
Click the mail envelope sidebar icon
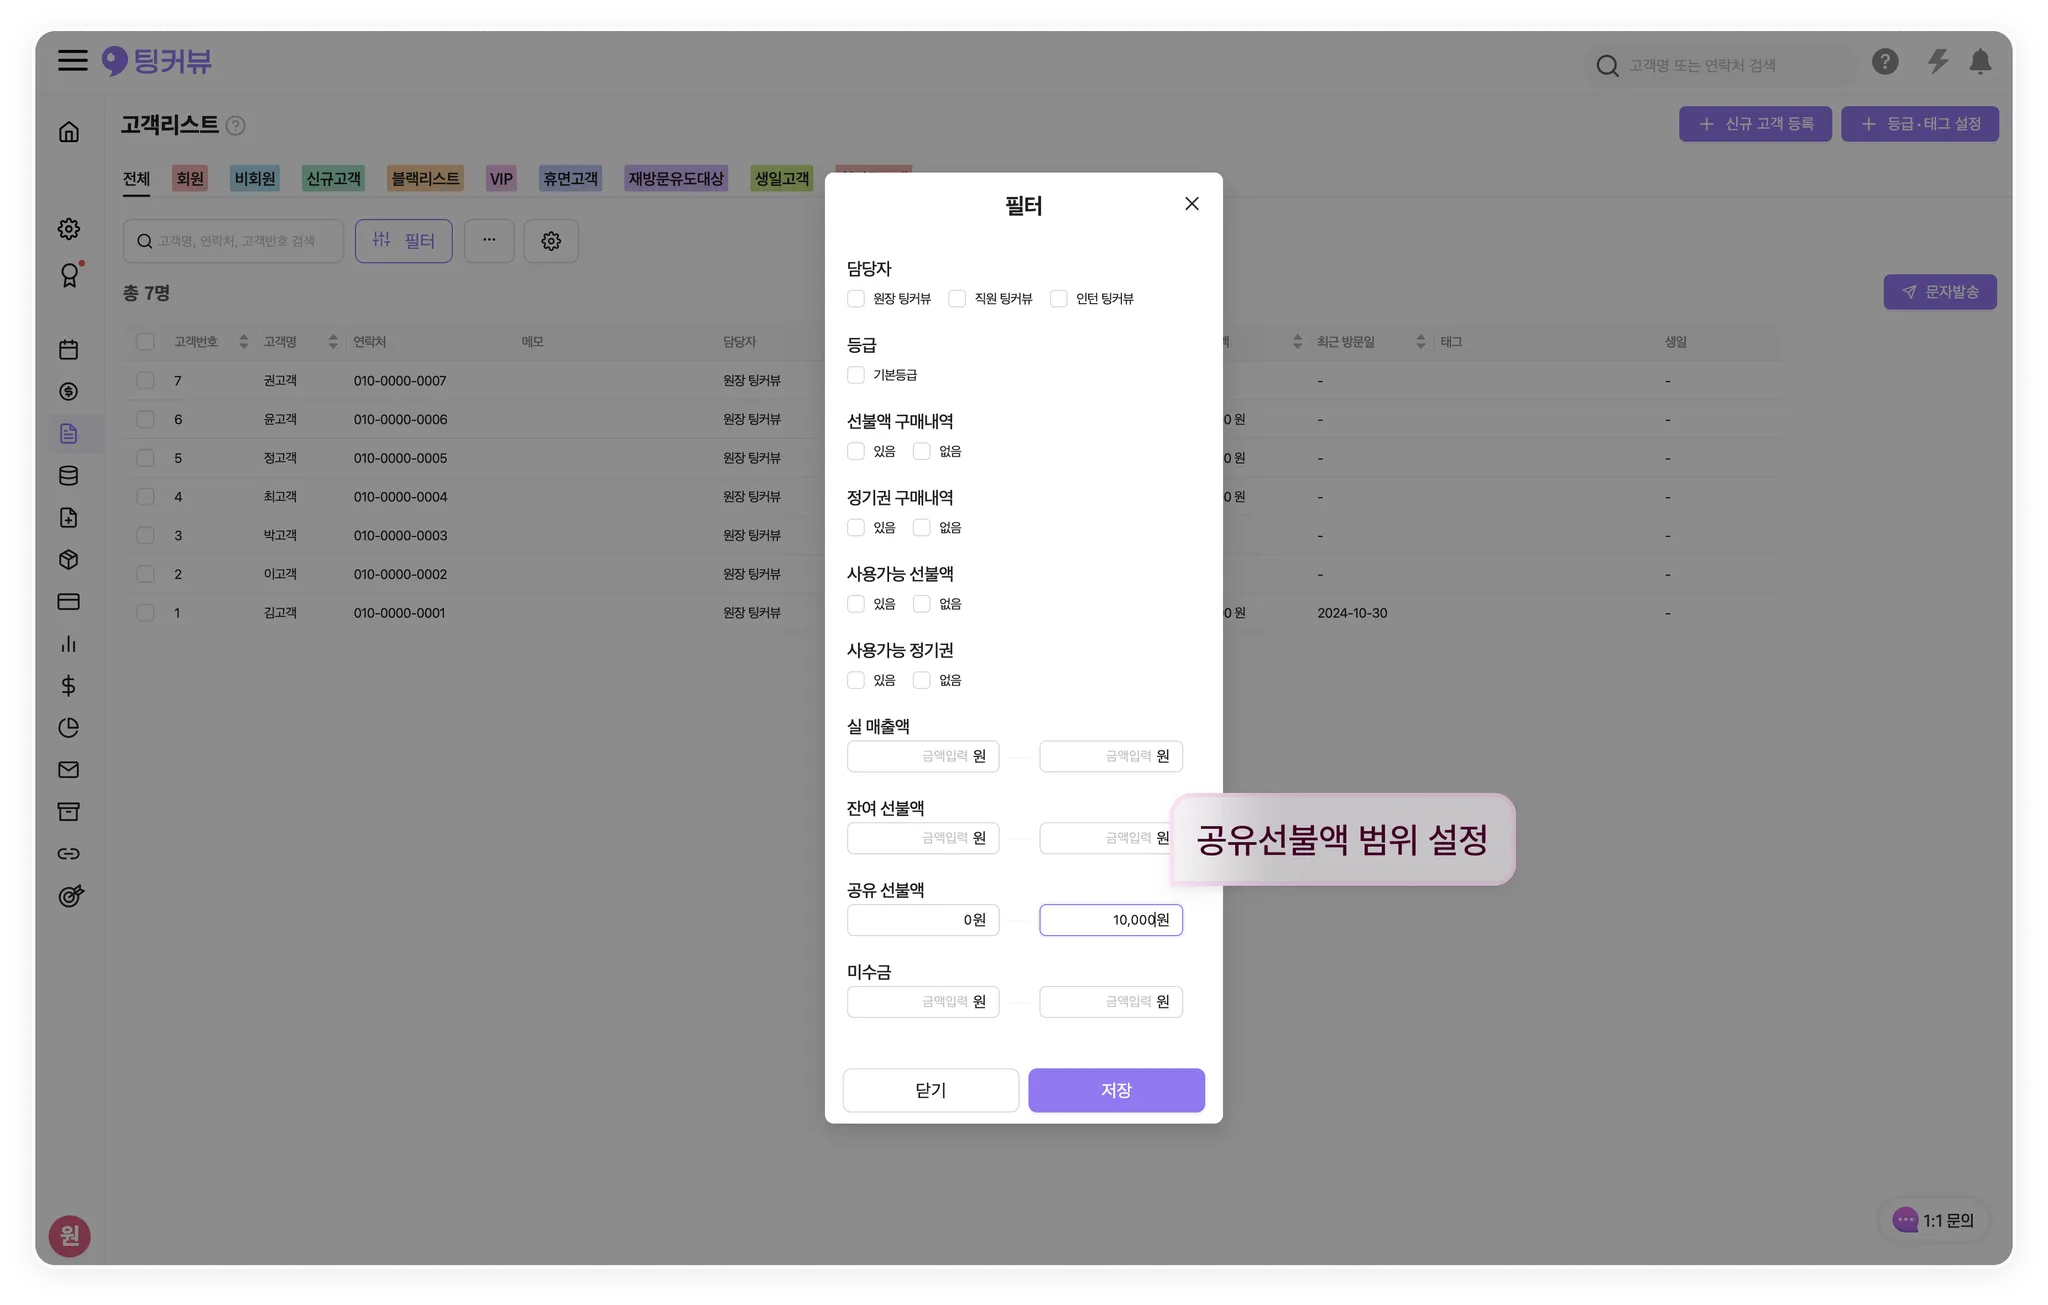pyautogui.click(x=69, y=770)
